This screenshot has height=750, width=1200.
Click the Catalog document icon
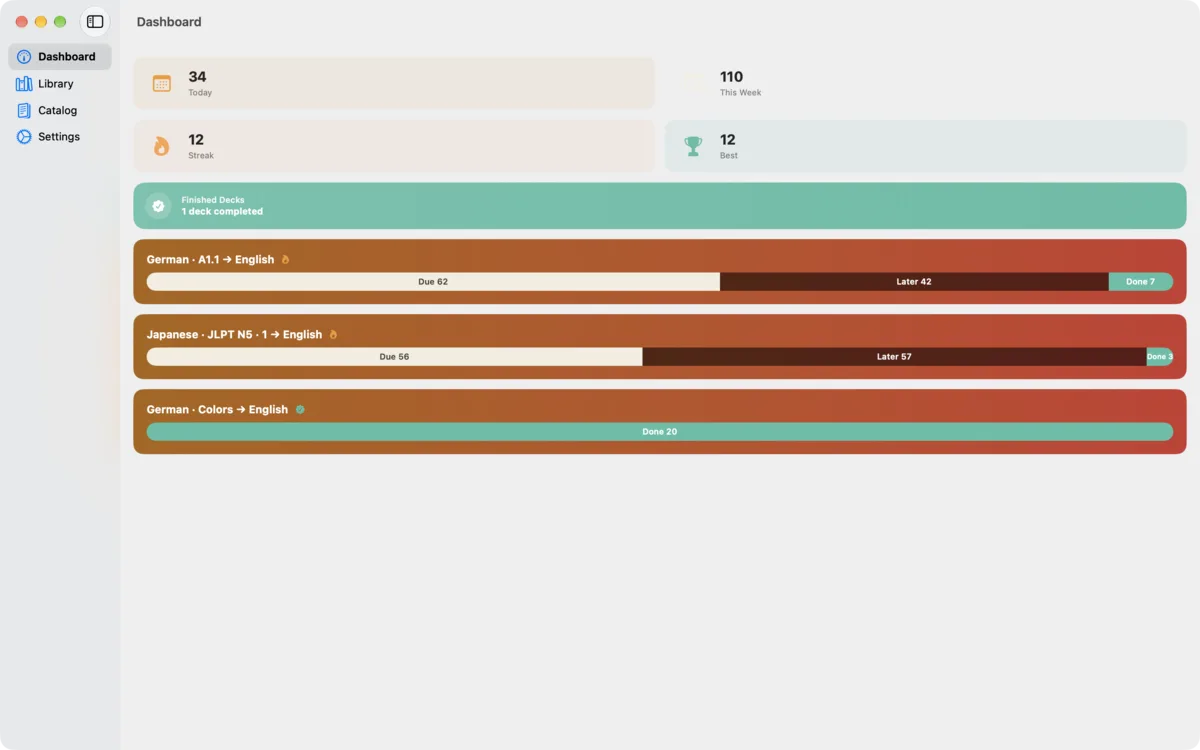24,110
